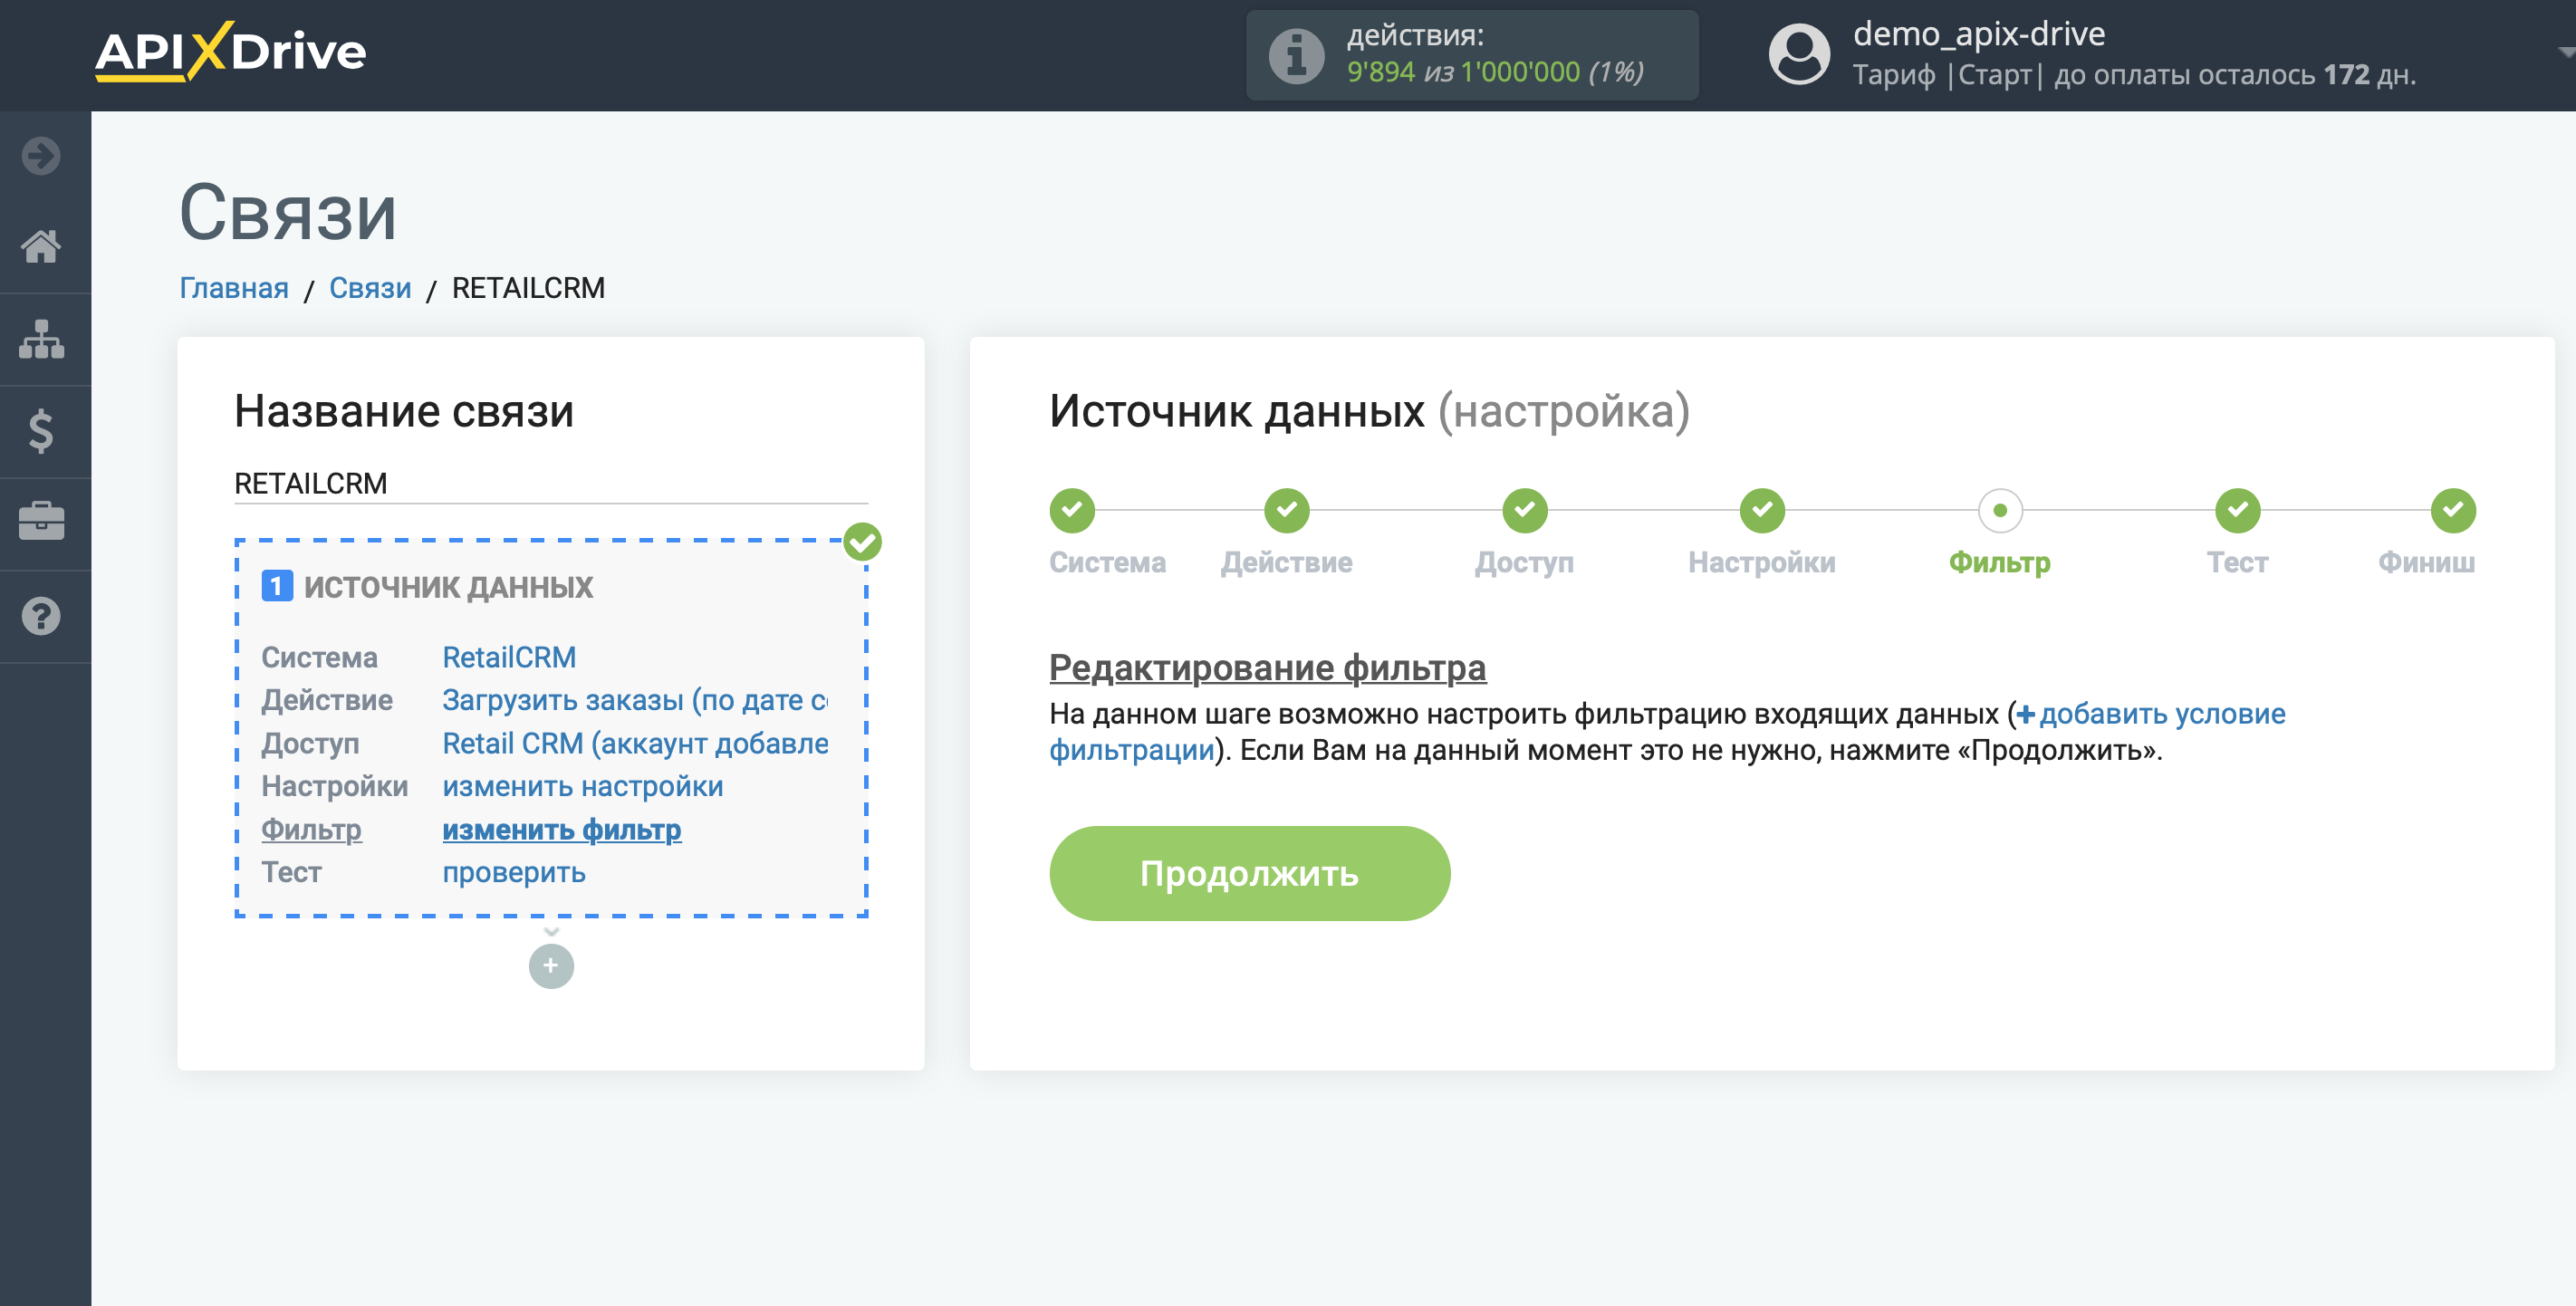
Task: Open the Связи breadcrumb link
Action: tap(370, 288)
